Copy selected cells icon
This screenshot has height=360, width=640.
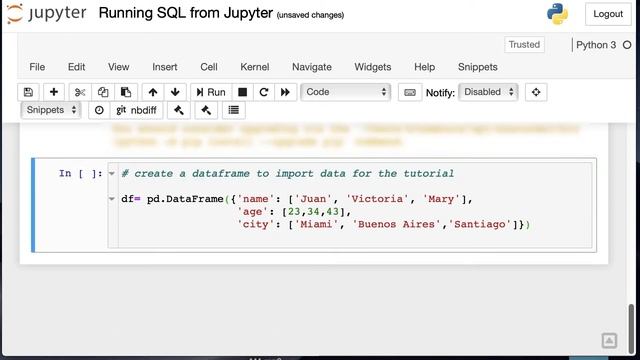103,92
